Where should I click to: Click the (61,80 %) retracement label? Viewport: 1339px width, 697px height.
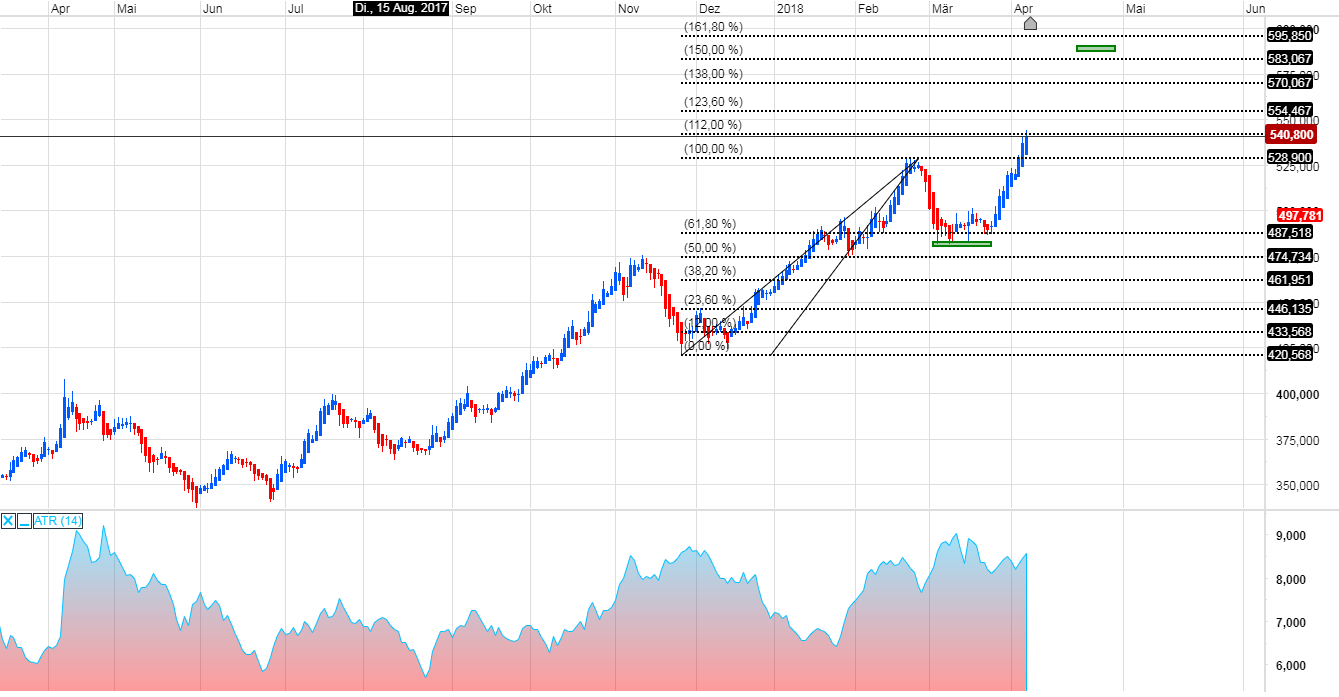click(x=711, y=224)
